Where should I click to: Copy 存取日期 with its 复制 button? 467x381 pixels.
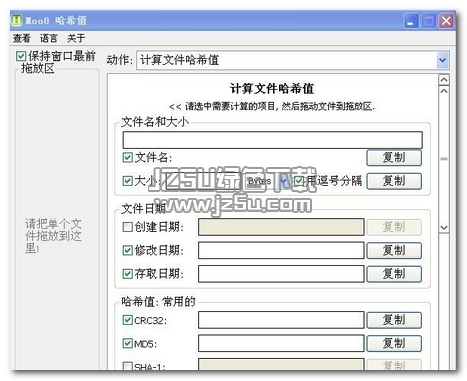[394, 274]
